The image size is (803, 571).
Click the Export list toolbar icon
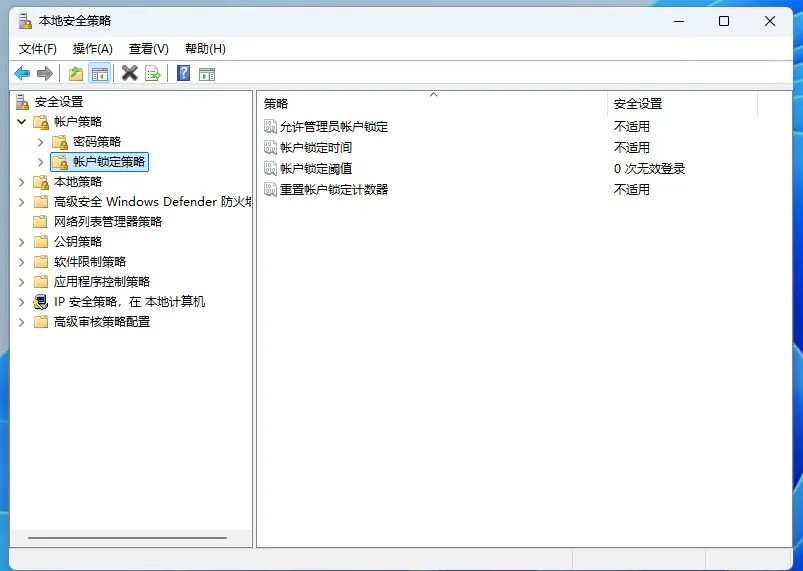pos(153,73)
